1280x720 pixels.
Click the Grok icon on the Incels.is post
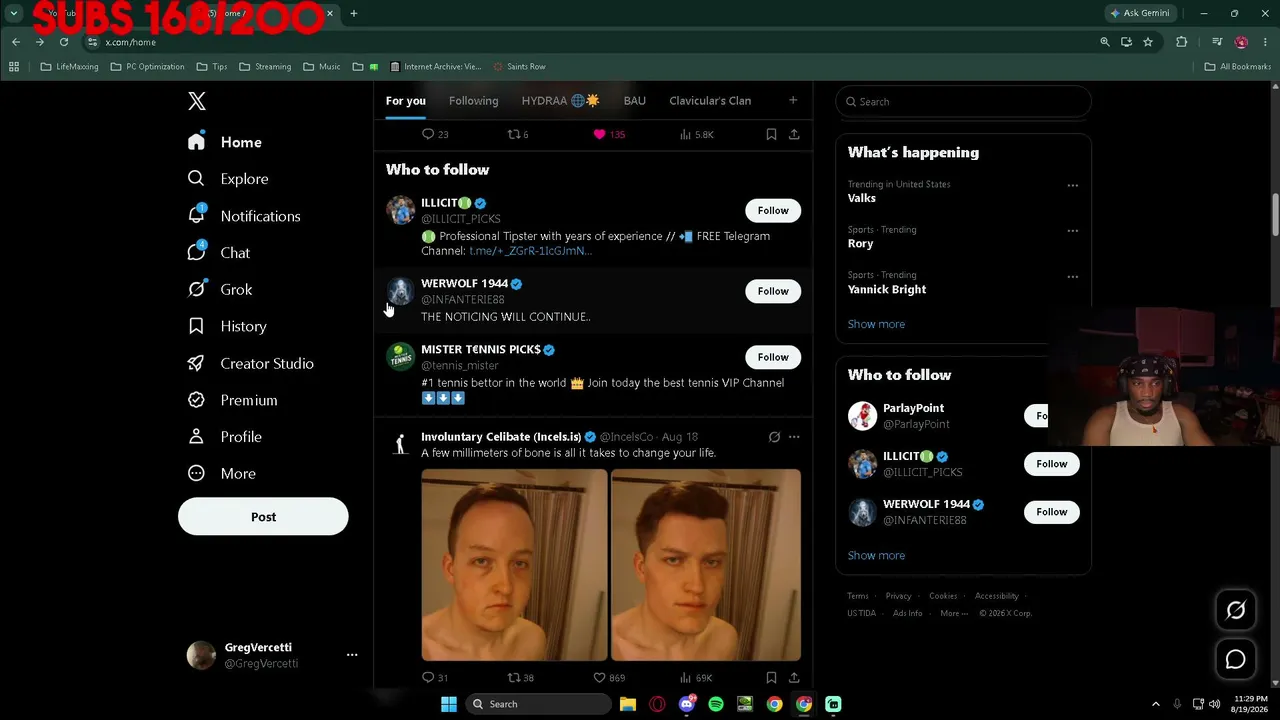[x=774, y=437]
